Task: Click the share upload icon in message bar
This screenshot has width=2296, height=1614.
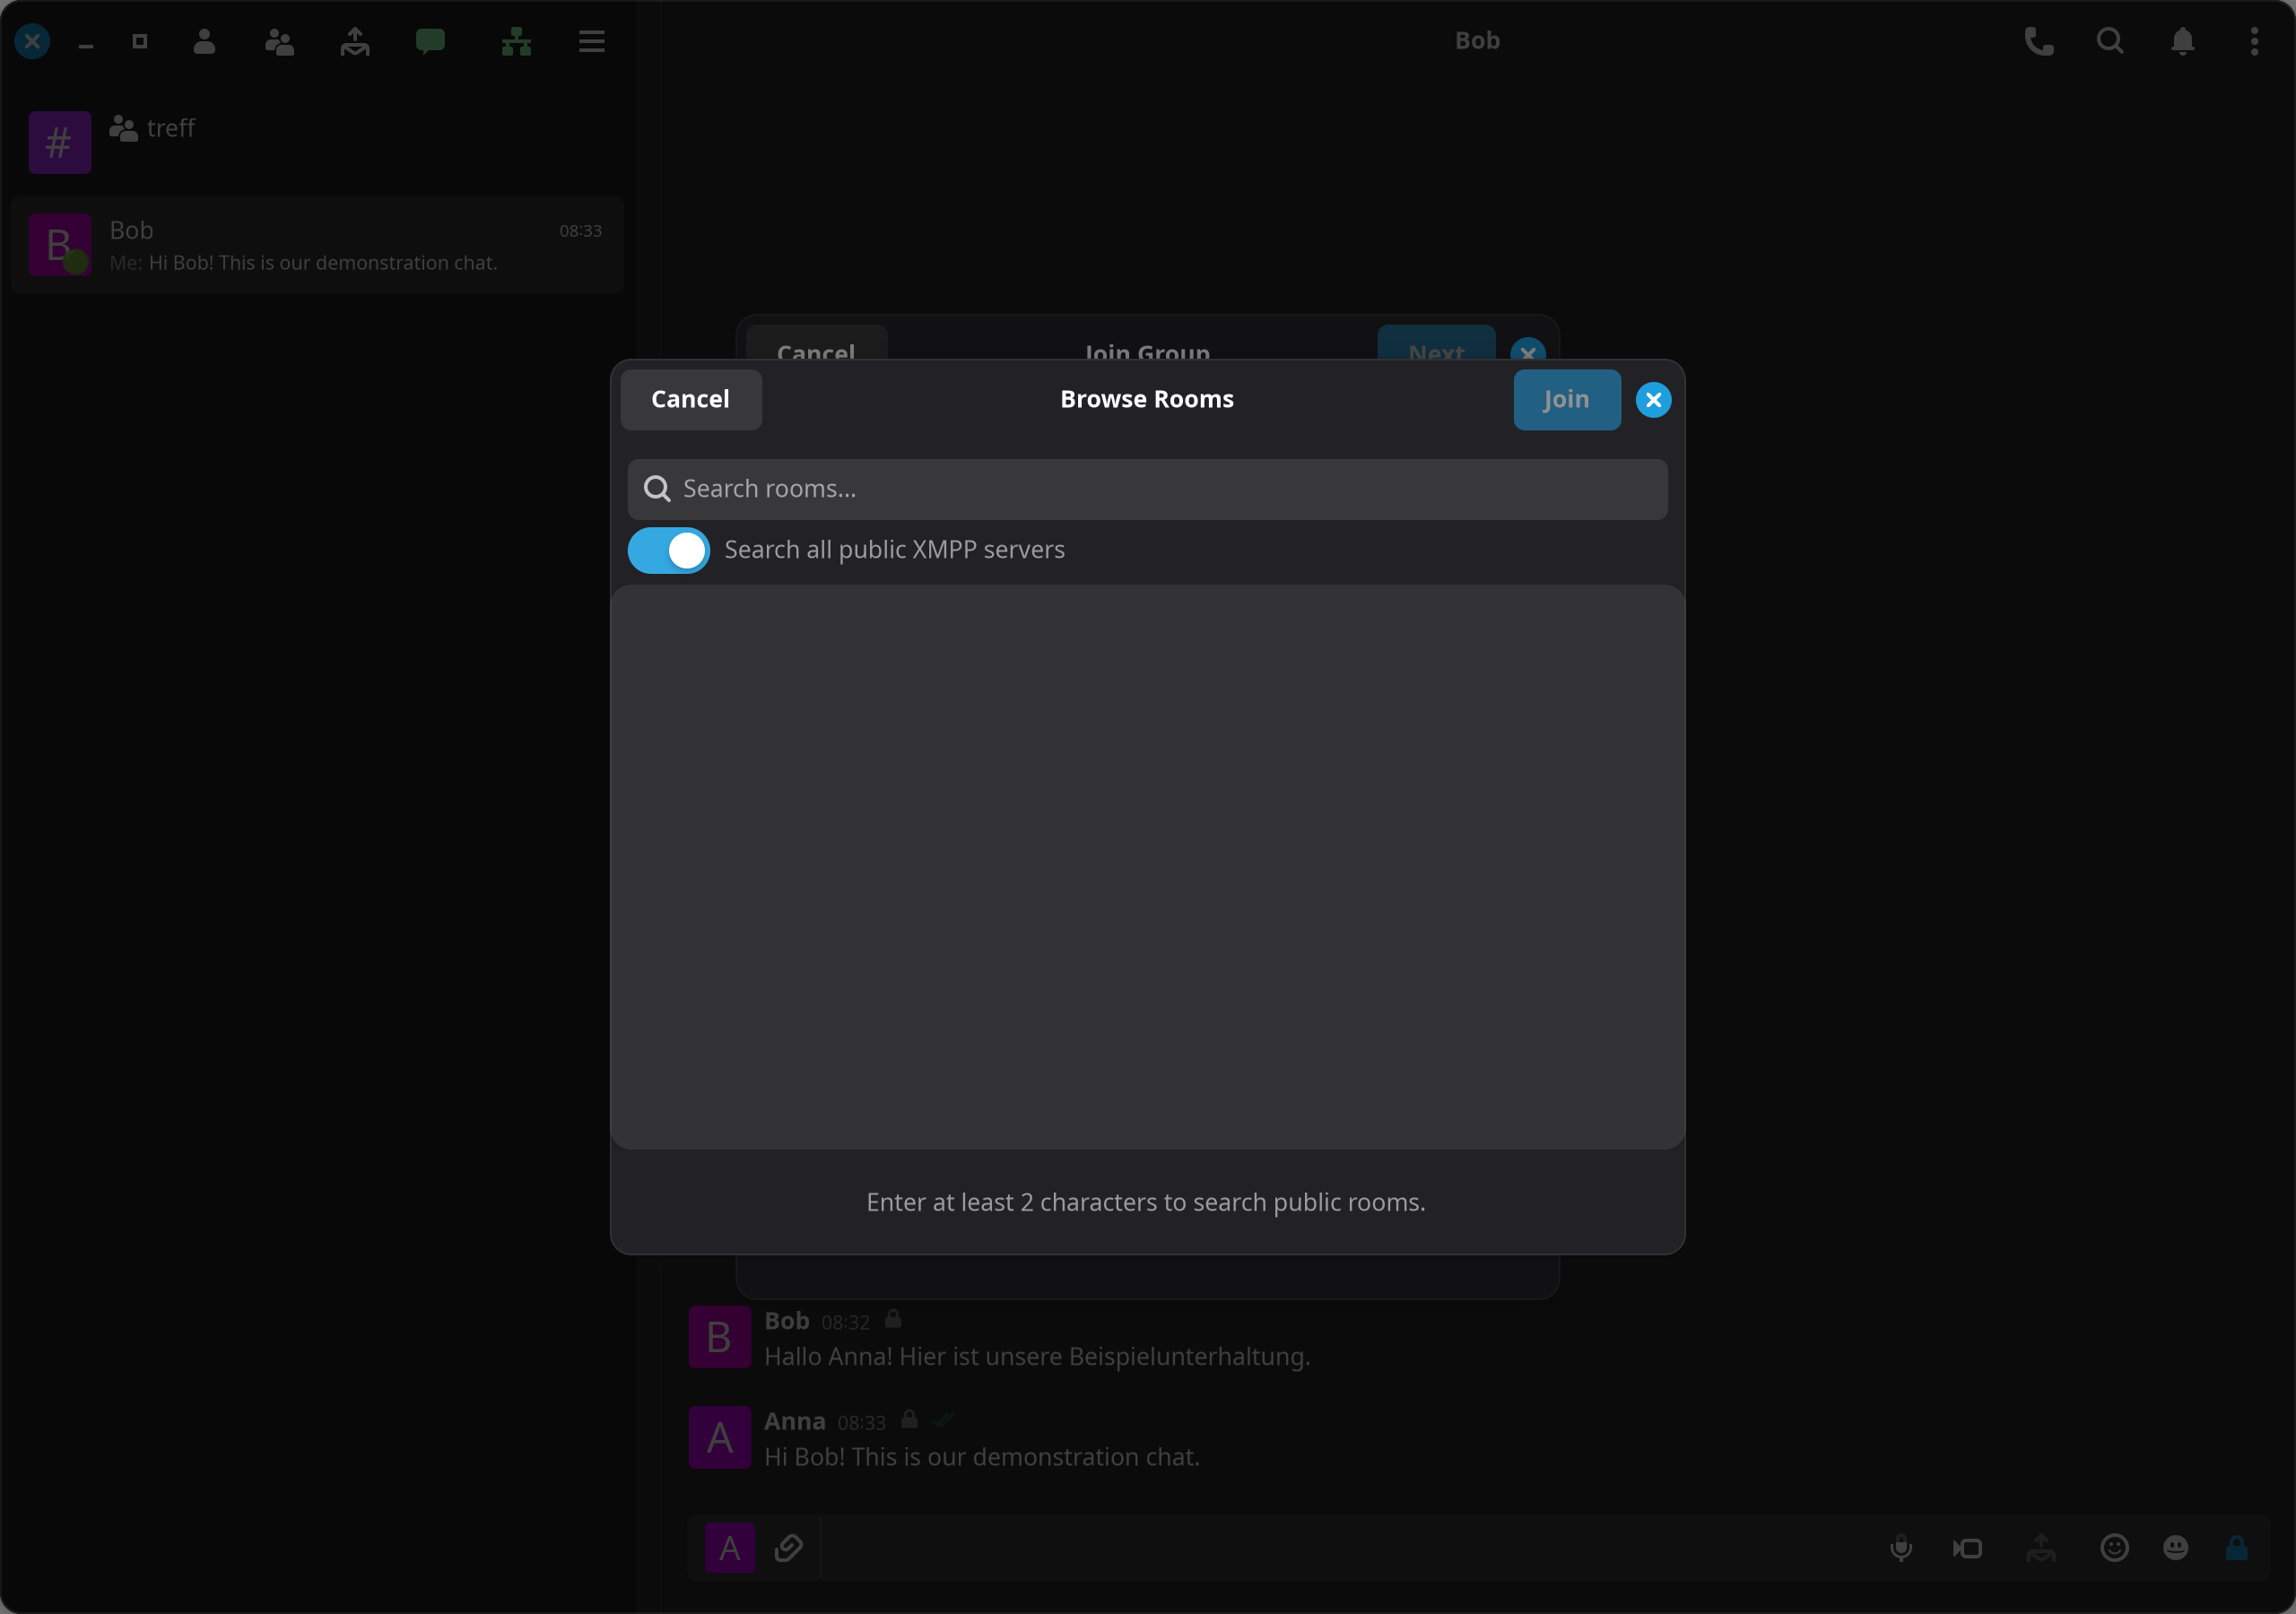Action: coord(2041,1548)
